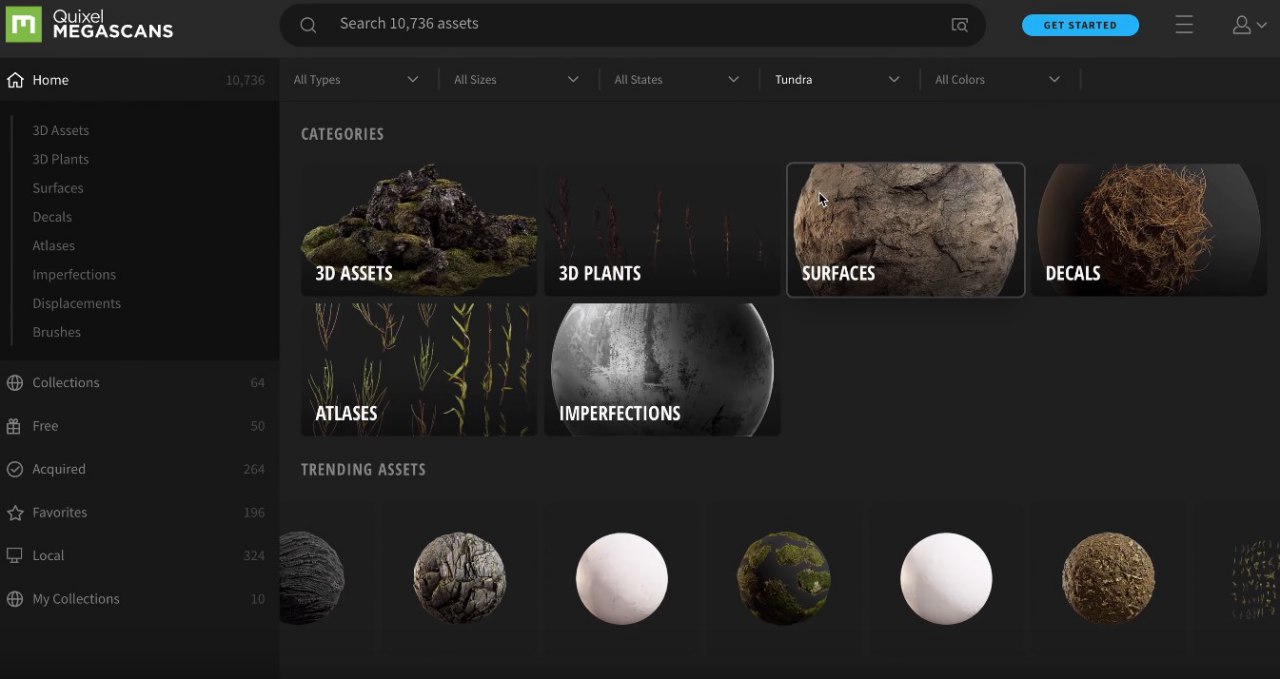The height and width of the screenshot is (679, 1280).
Task: Open the image search icon in the search bar
Action: click(959, 25)
